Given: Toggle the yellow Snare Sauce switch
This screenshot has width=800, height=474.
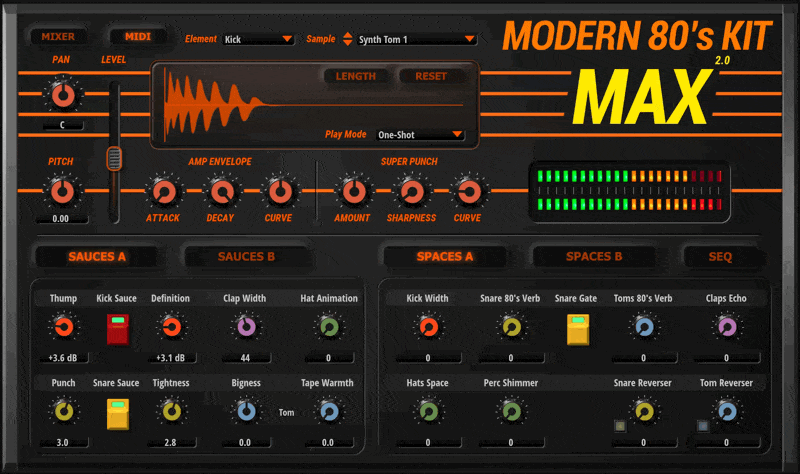Looking at the screenshot, I should tap(119, 412).
